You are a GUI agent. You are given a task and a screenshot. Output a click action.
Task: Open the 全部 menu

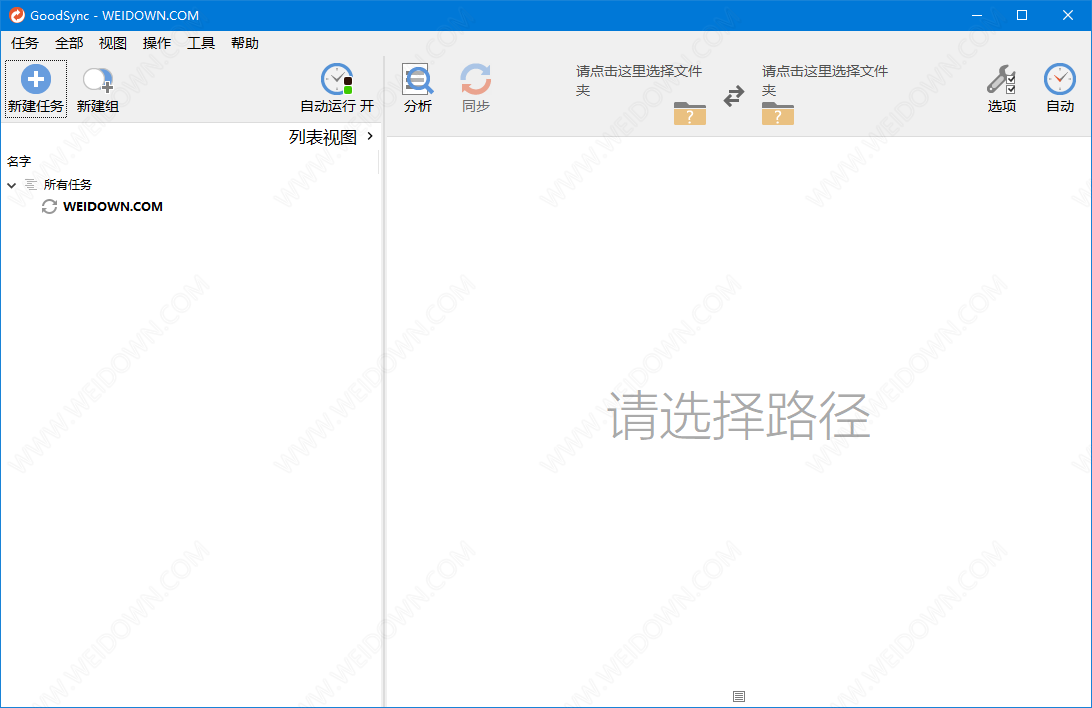click(69, 43)
